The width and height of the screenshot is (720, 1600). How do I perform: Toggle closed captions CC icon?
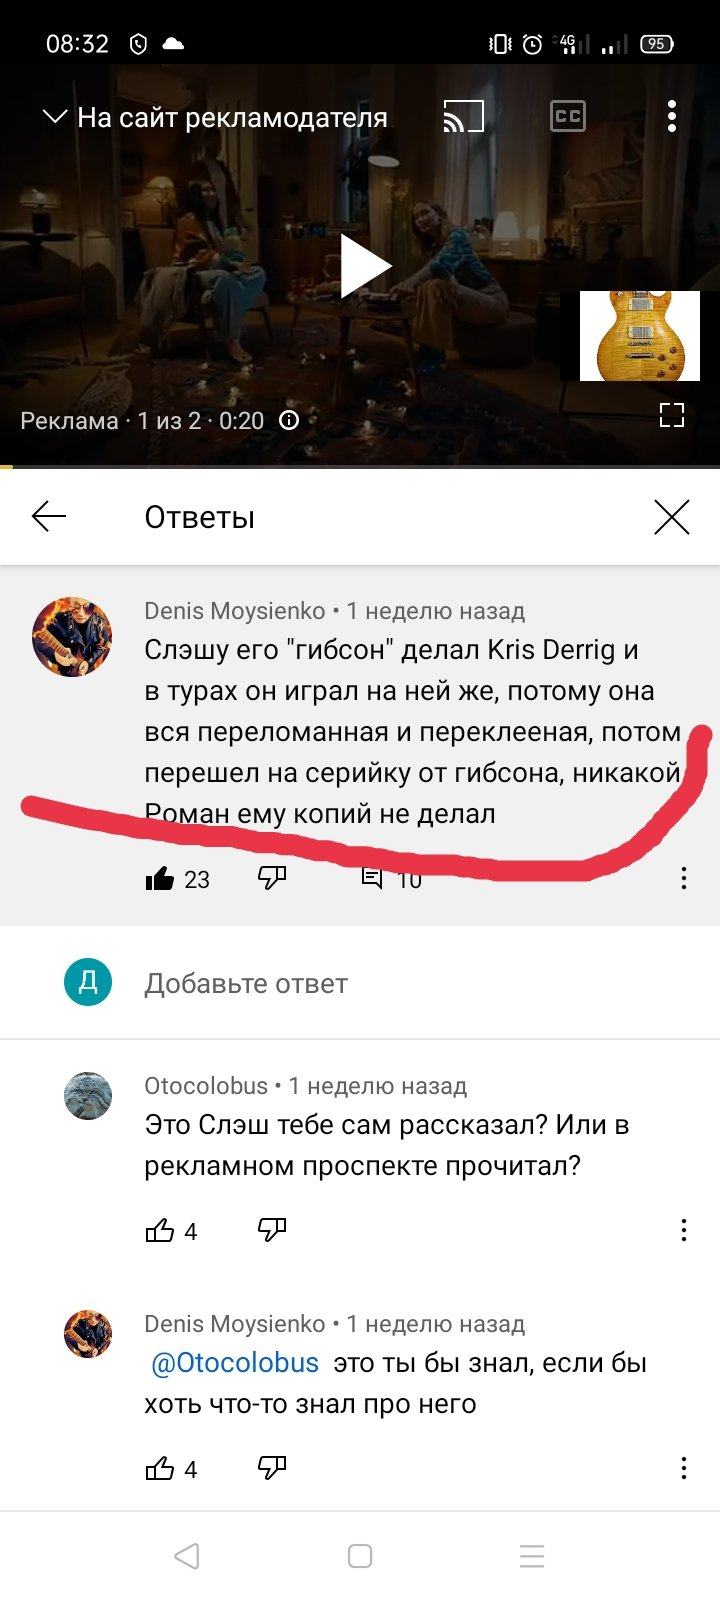(x=568, y=117)
